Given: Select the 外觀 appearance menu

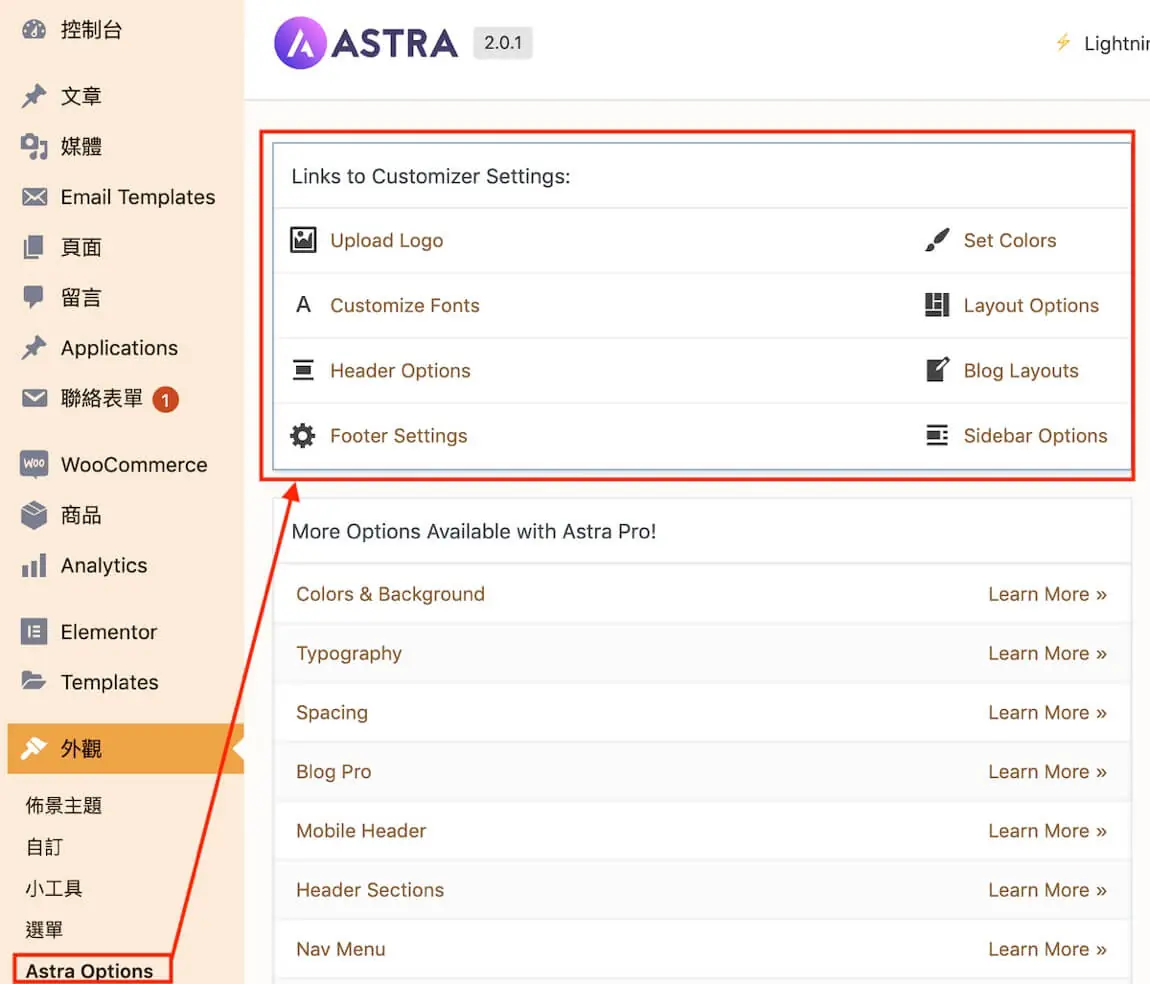Looking at the screenshot, I should pos(125,749).
